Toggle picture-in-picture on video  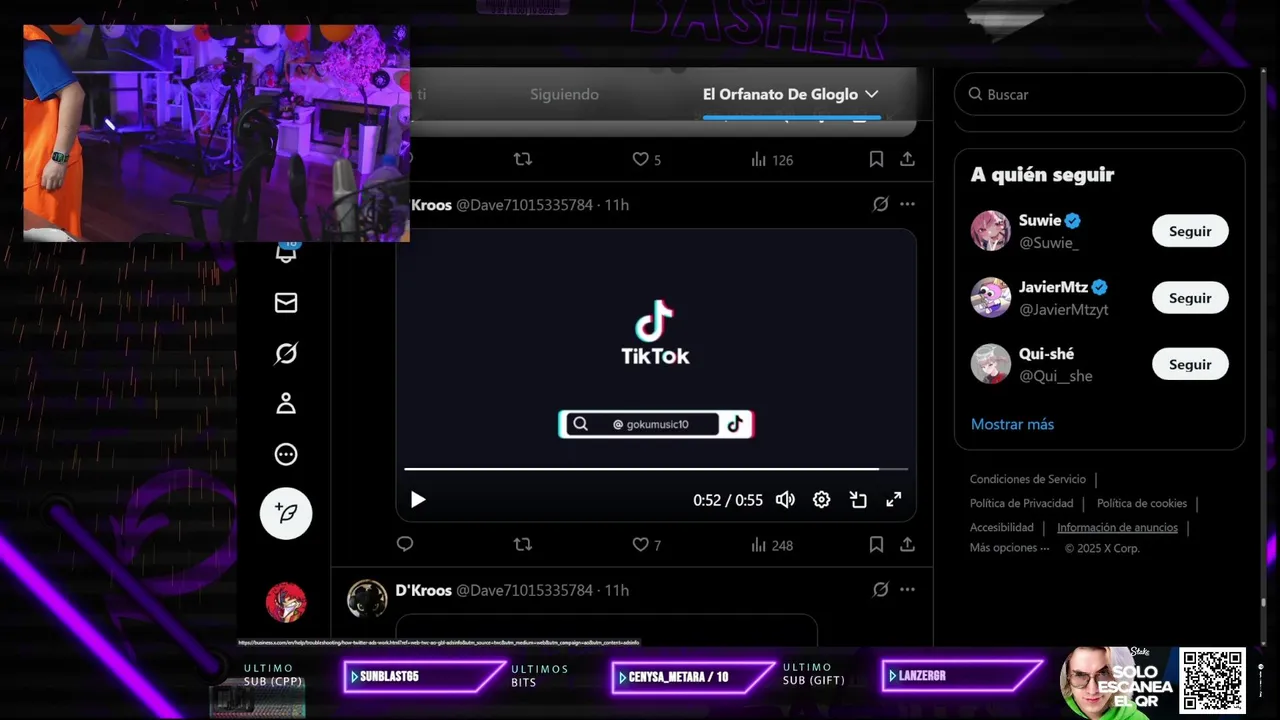858,500
